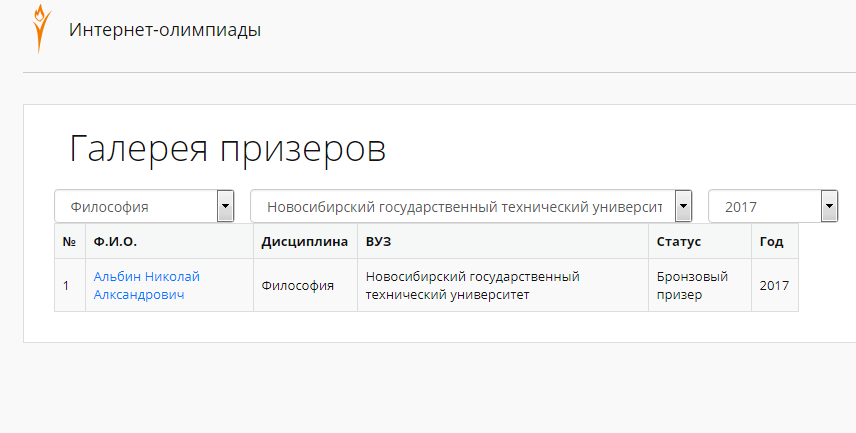Viewport: 856px width, 433px height.
Task: Click the arrow button on the 2017 dropdown
Action: pyautogui.click(x=829, y=206)
